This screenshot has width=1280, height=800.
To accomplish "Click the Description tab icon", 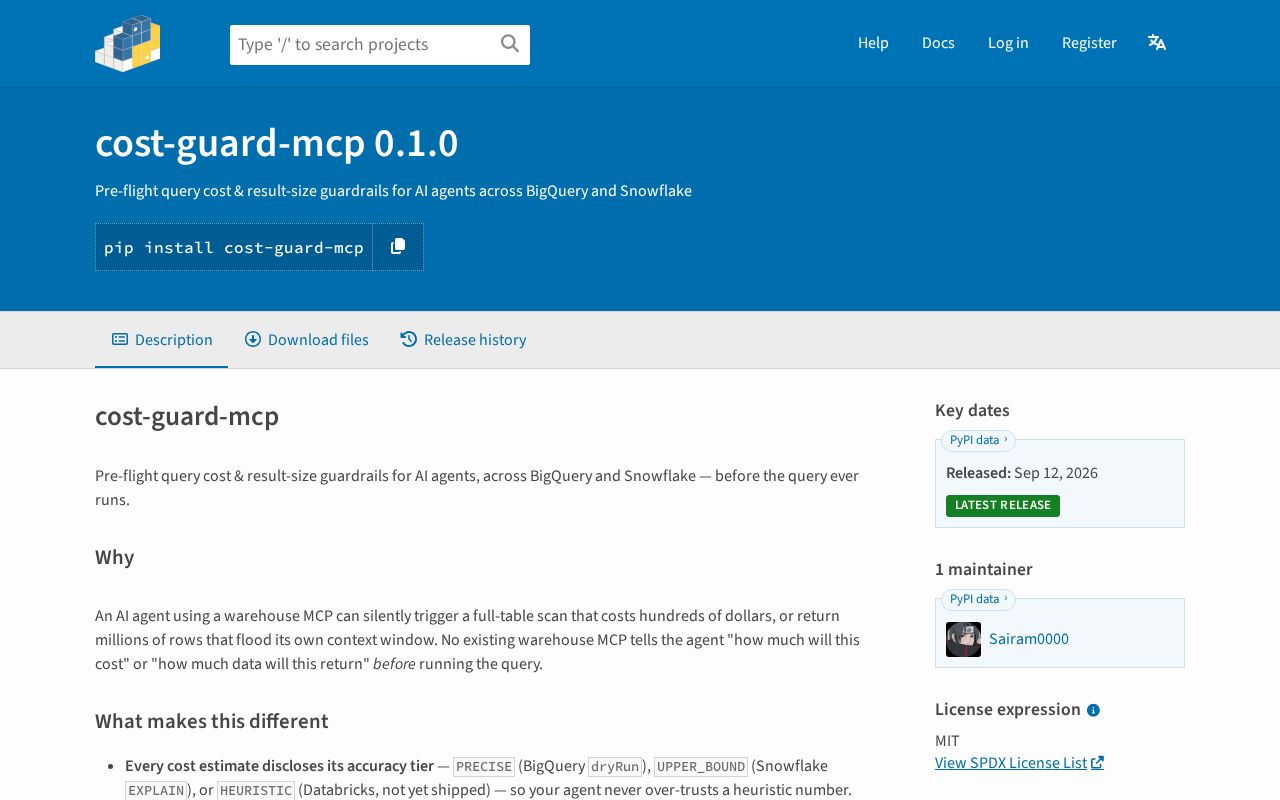I will [120, 339].
